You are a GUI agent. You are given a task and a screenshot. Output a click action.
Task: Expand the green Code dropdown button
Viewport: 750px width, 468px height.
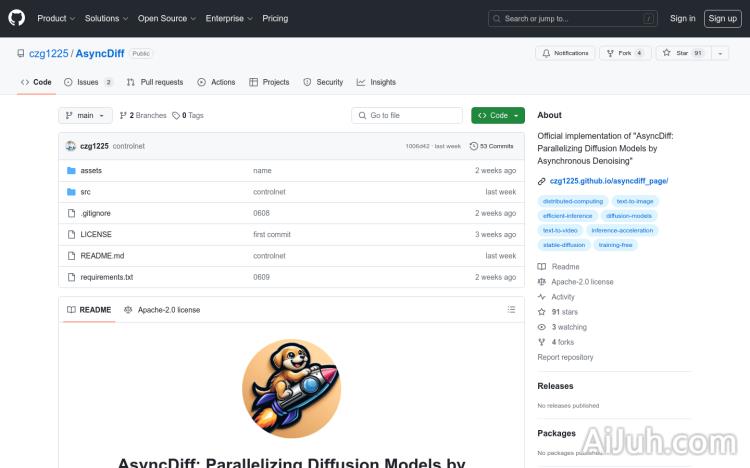(x=497, y=116)
